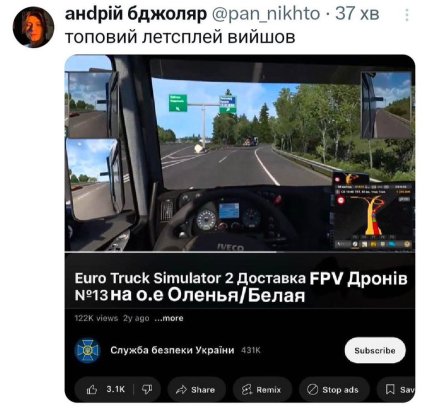Expand description with ...more

coord(169,318)
